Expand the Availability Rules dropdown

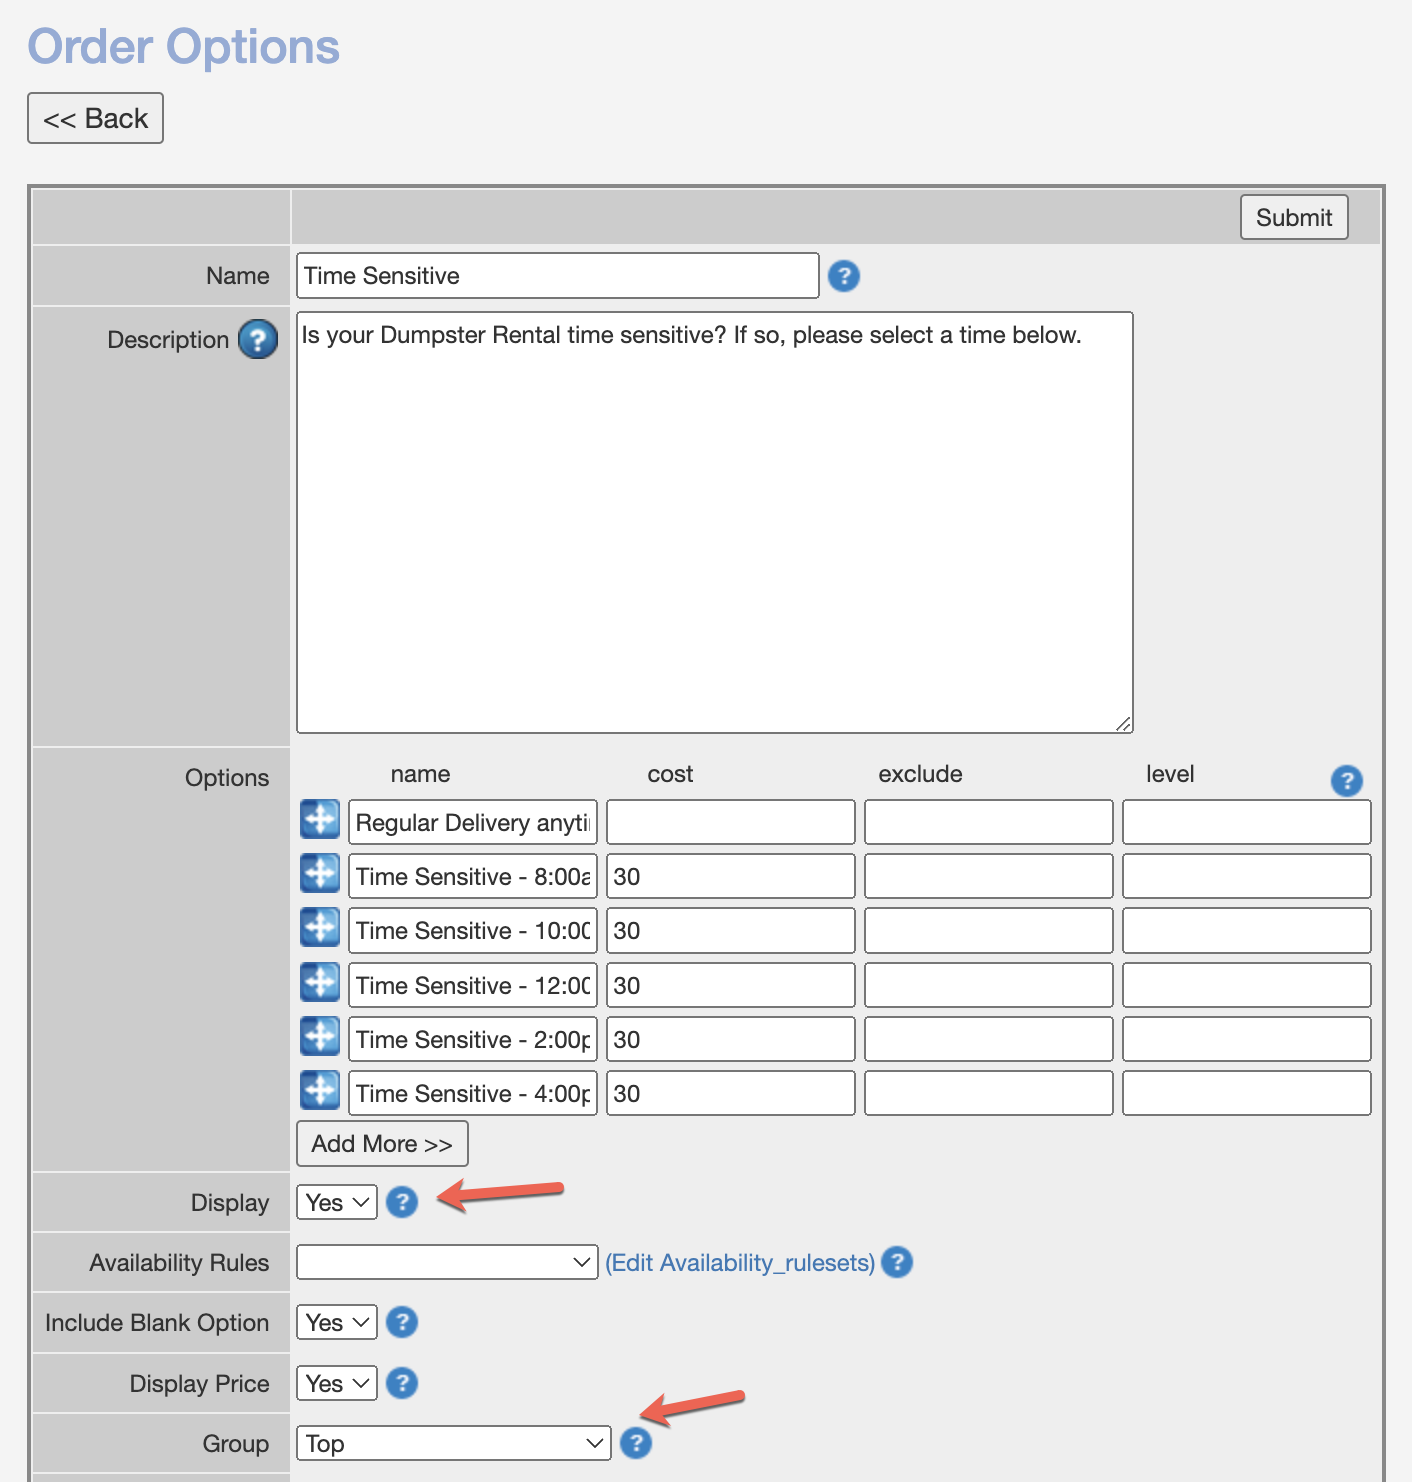447,1262
